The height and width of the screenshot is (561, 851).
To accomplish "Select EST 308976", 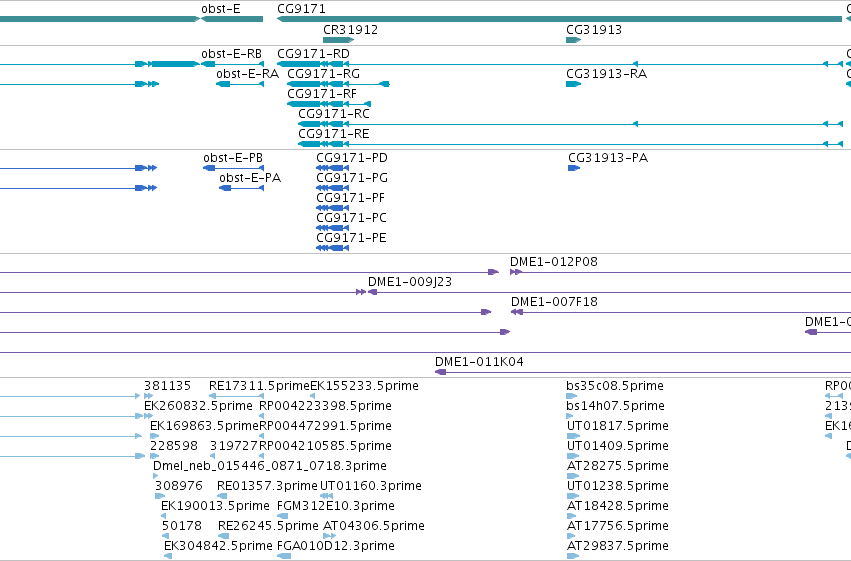I will [x=179, y=486].
